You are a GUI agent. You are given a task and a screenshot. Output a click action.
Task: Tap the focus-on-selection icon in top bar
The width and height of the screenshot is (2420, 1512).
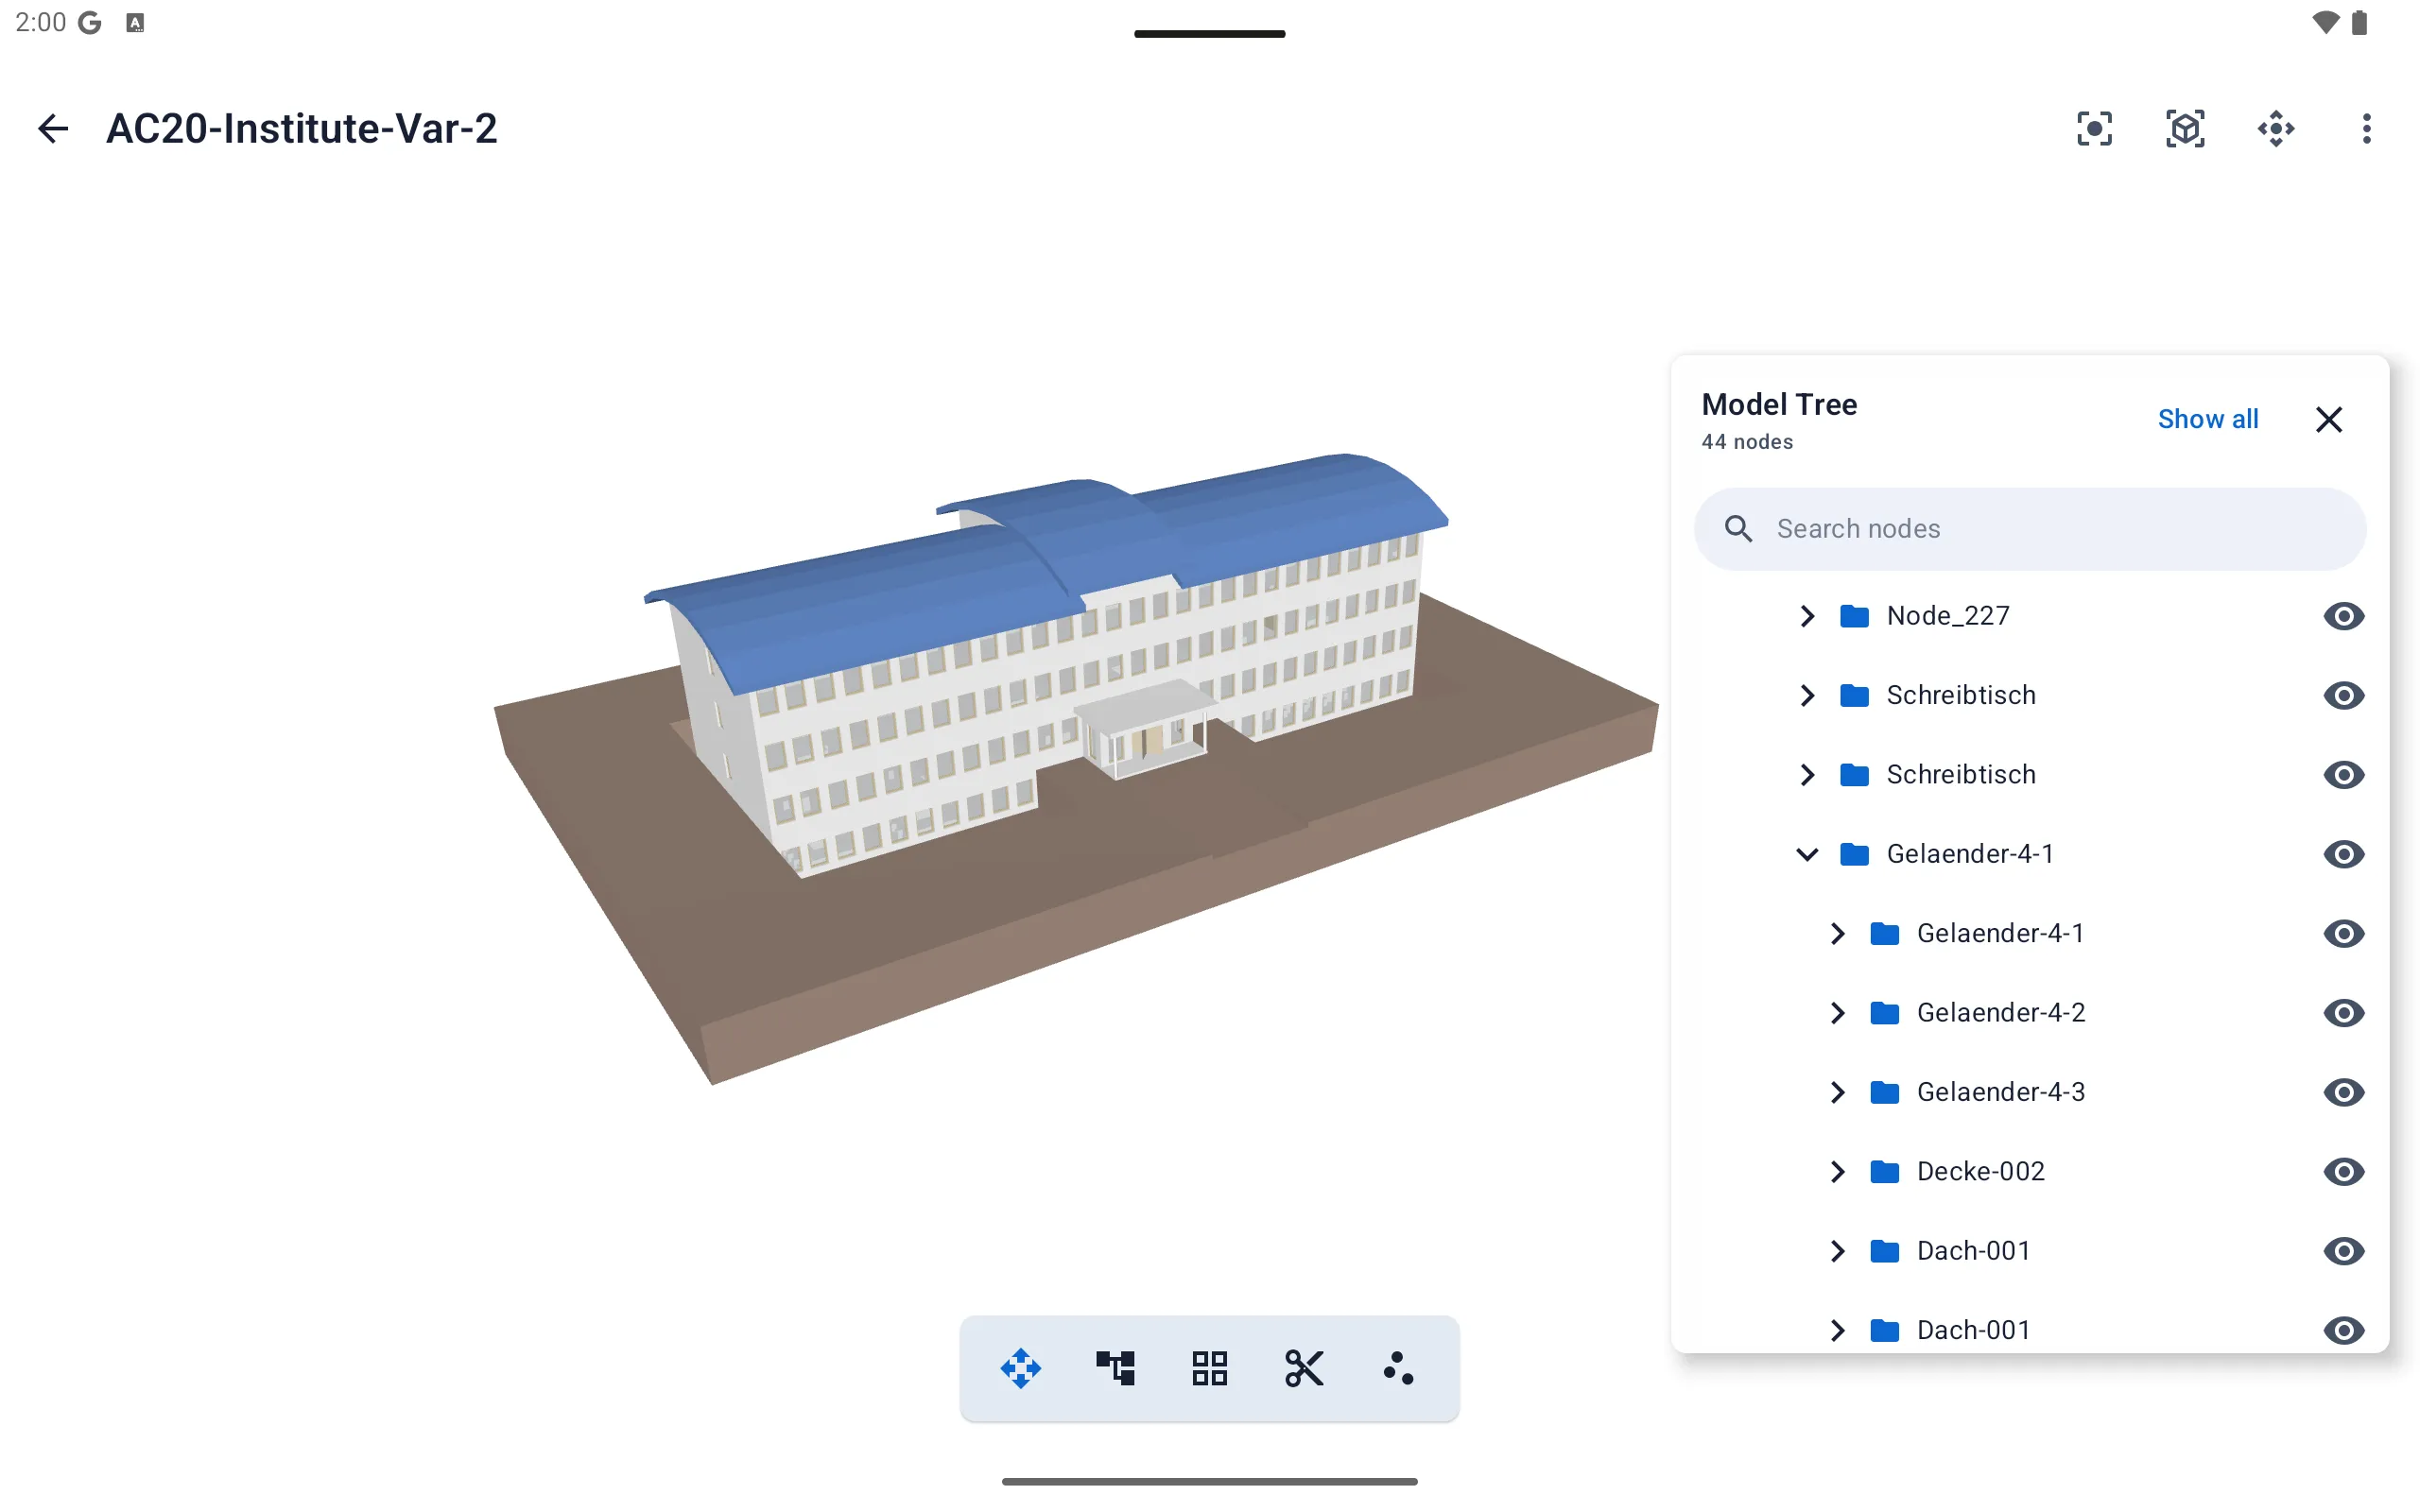click(x=2094, y=128)
